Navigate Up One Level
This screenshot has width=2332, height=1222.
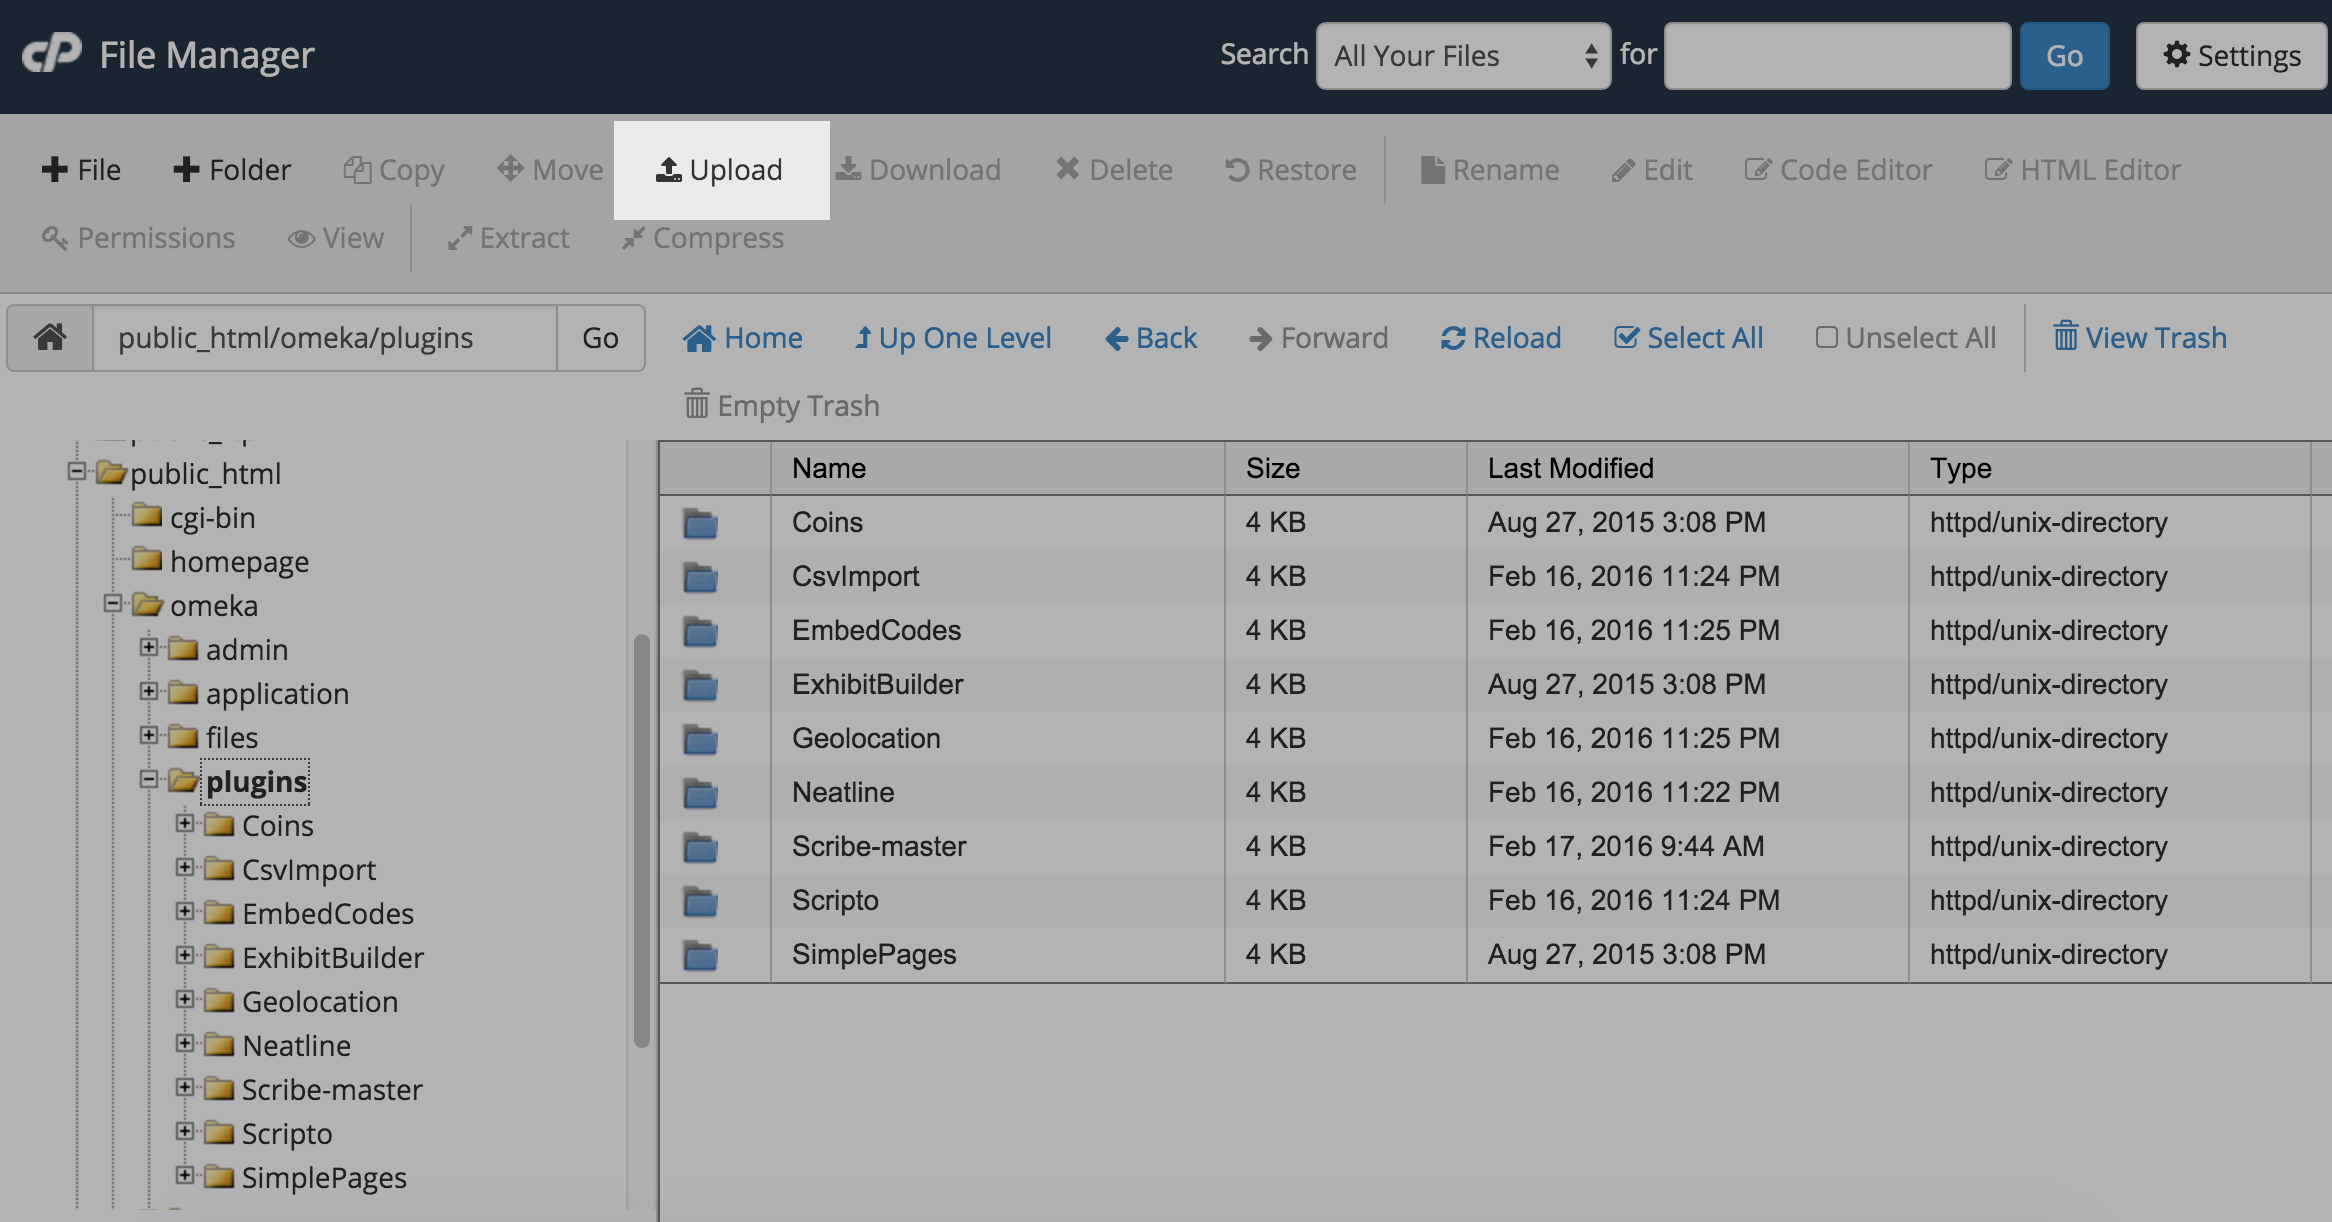point(952,338)
